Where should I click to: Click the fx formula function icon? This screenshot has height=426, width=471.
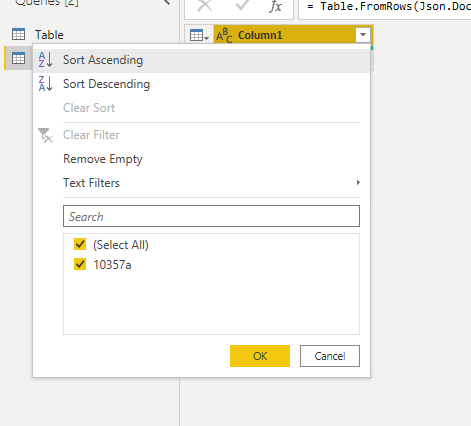tap(275, 6)
